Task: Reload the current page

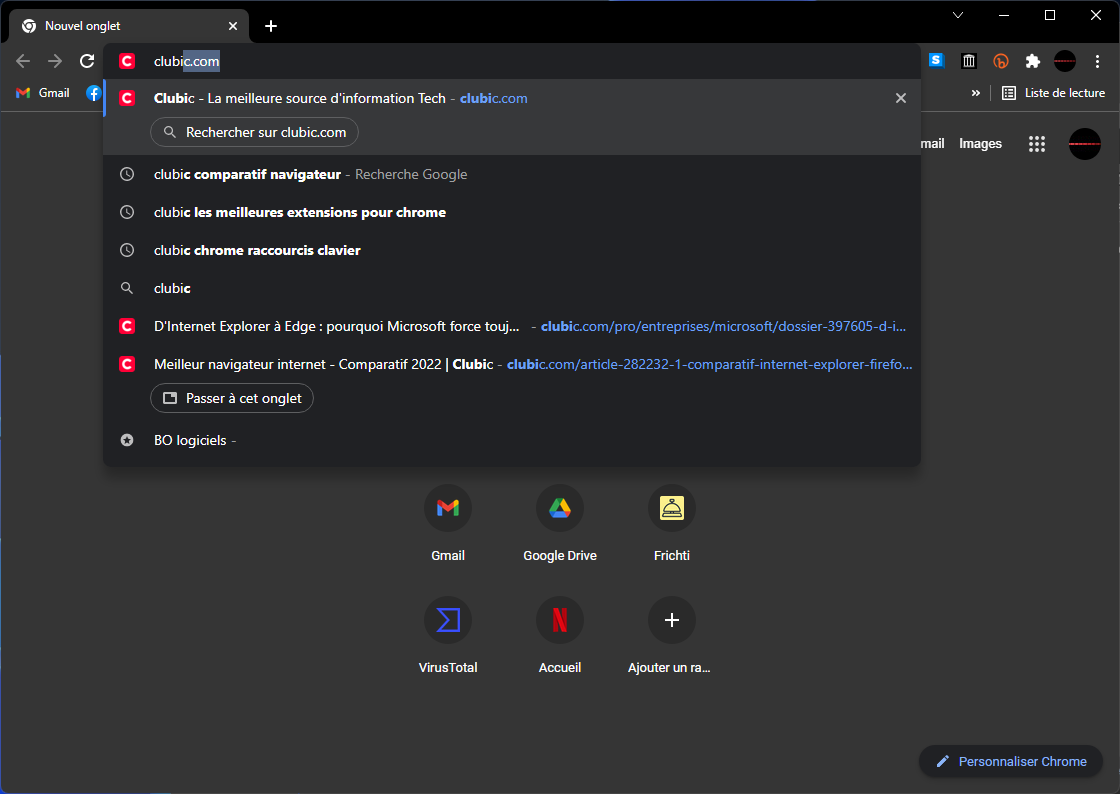Action: (x=87, y=61)
